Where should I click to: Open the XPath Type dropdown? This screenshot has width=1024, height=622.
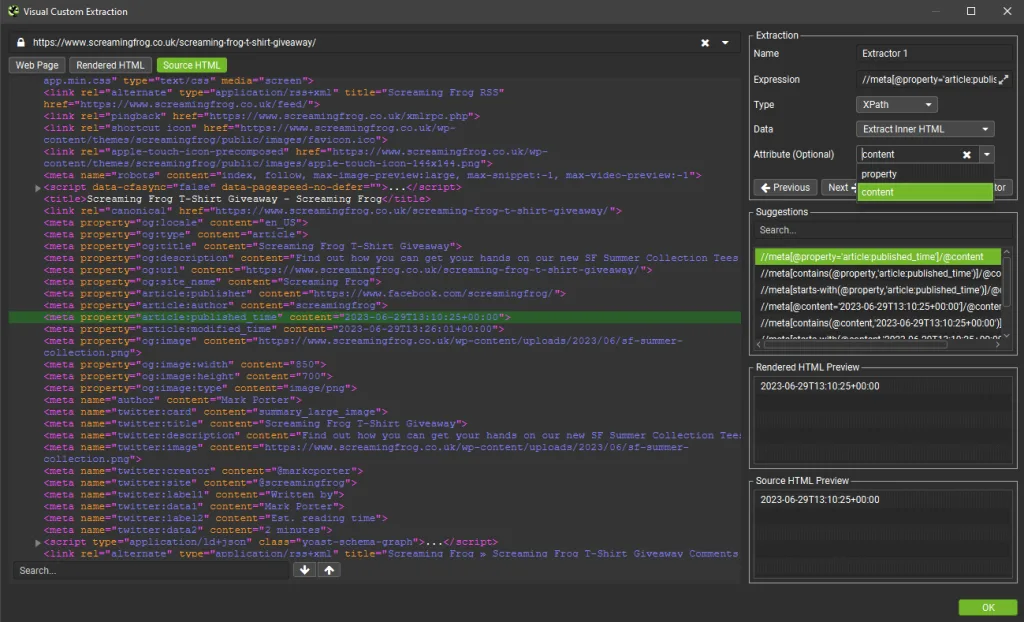[897, 105]
